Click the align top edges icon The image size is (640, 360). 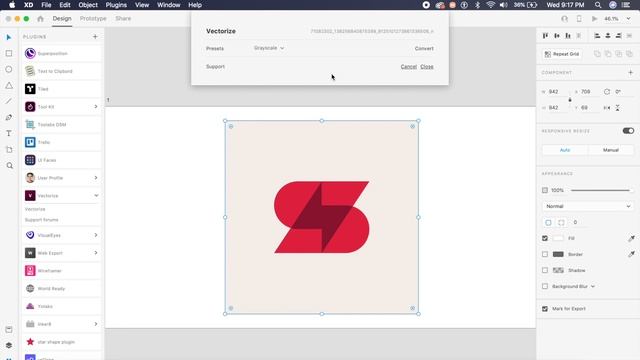pos(545,36)
